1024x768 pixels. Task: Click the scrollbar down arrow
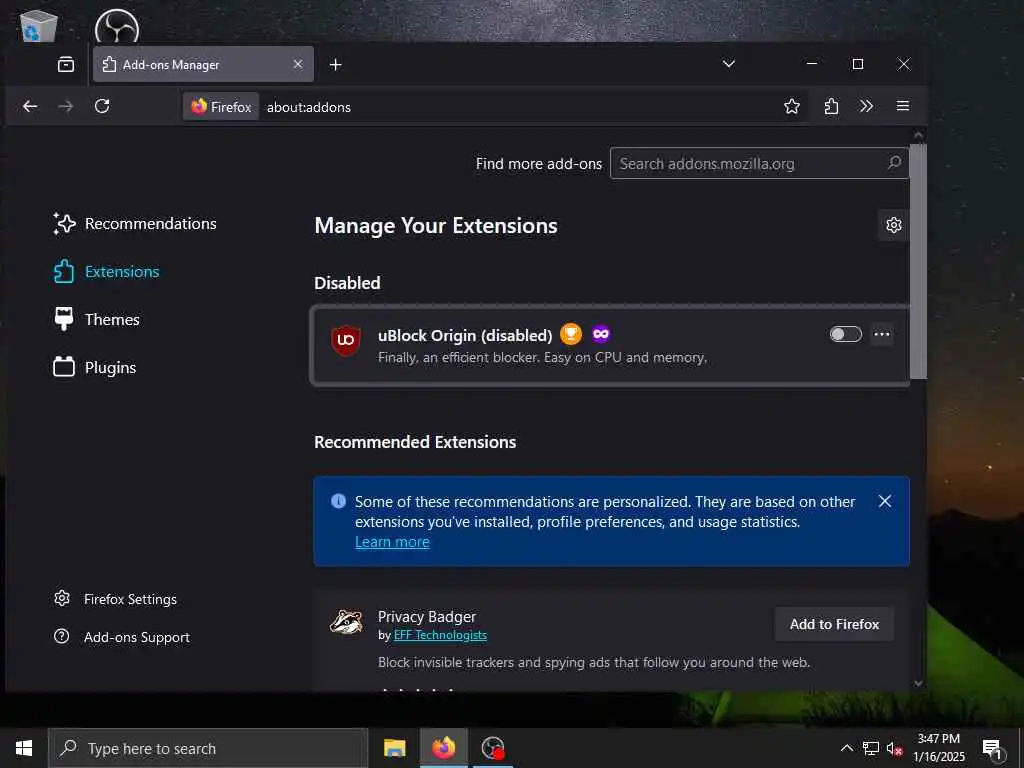coord(918,683)
